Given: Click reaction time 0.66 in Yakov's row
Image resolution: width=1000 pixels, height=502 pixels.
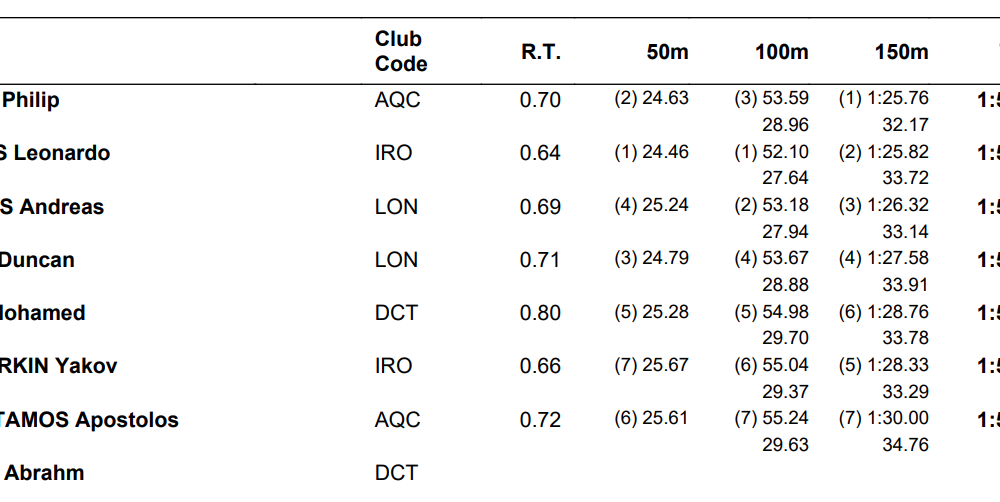Looking at the screenshot, I should (x=540, y=366).
